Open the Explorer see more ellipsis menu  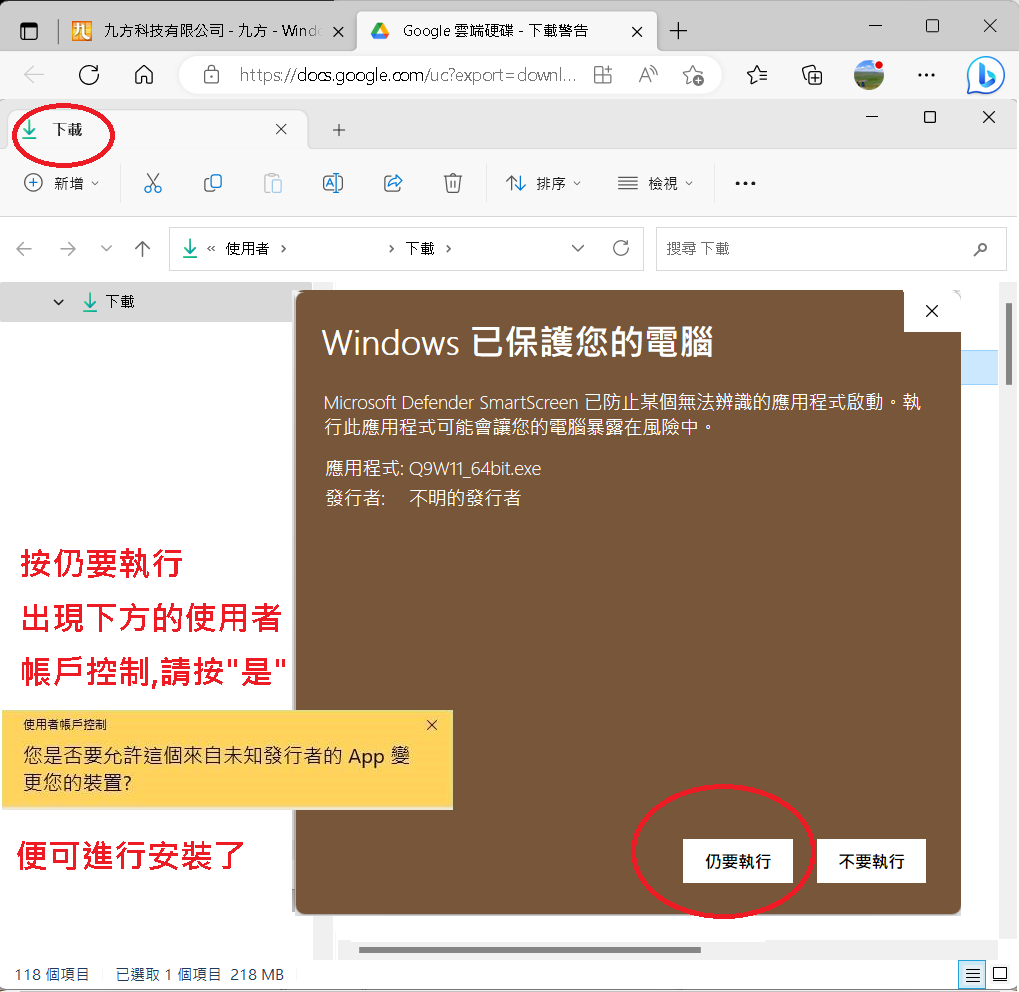click(x=745, y=183)
